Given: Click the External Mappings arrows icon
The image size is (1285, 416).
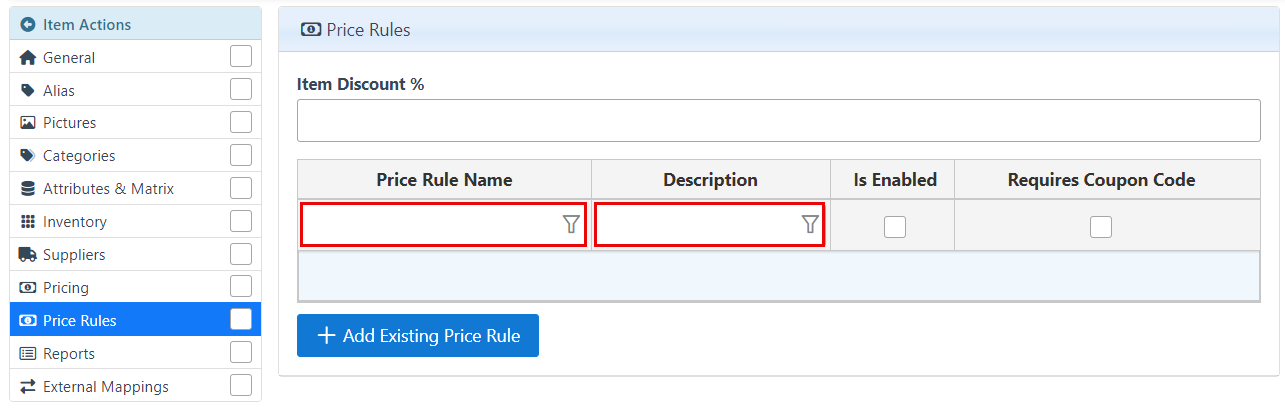Looking at the screenshot, I should coord(28,387).
